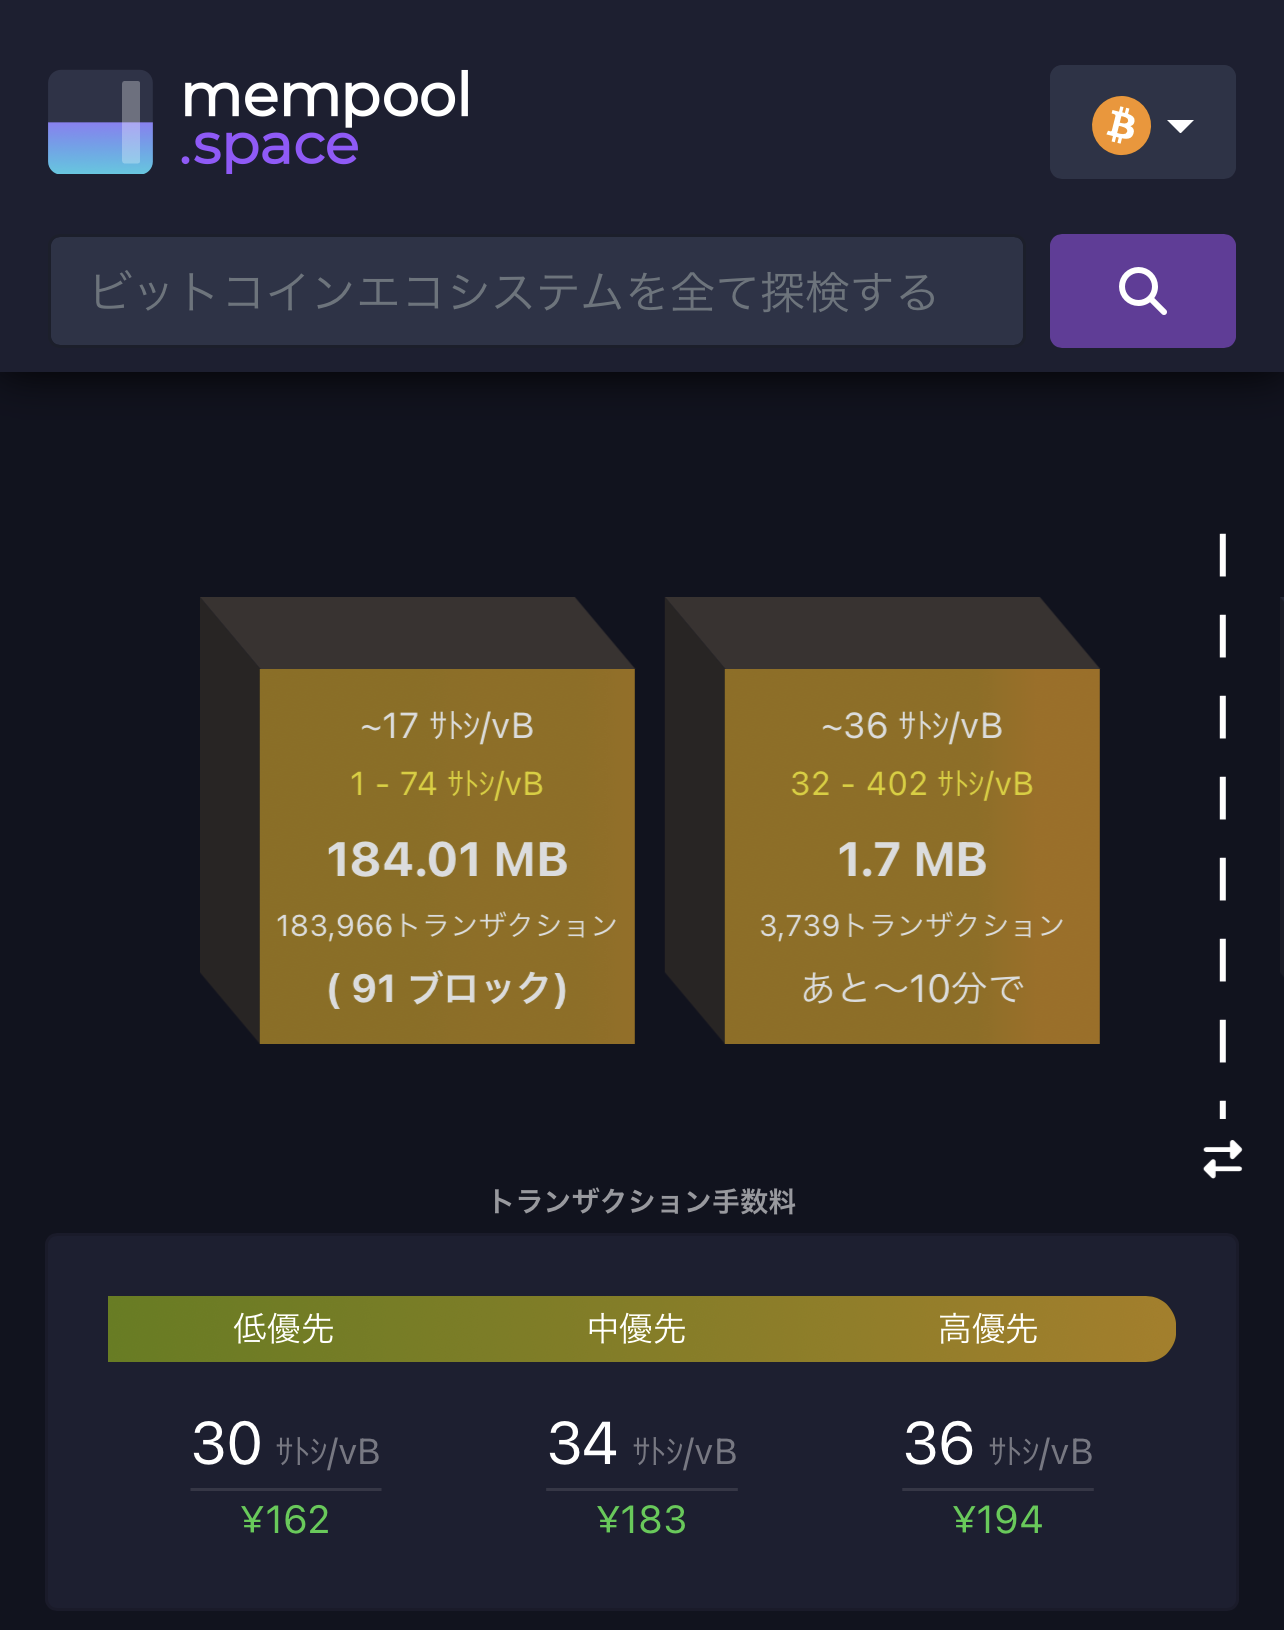Image resolution: width=1284 pixels, height=1630 pixels.
Task: Click the mempool cube logo icon
Action: pyautogui.click(x=100, y=122)
